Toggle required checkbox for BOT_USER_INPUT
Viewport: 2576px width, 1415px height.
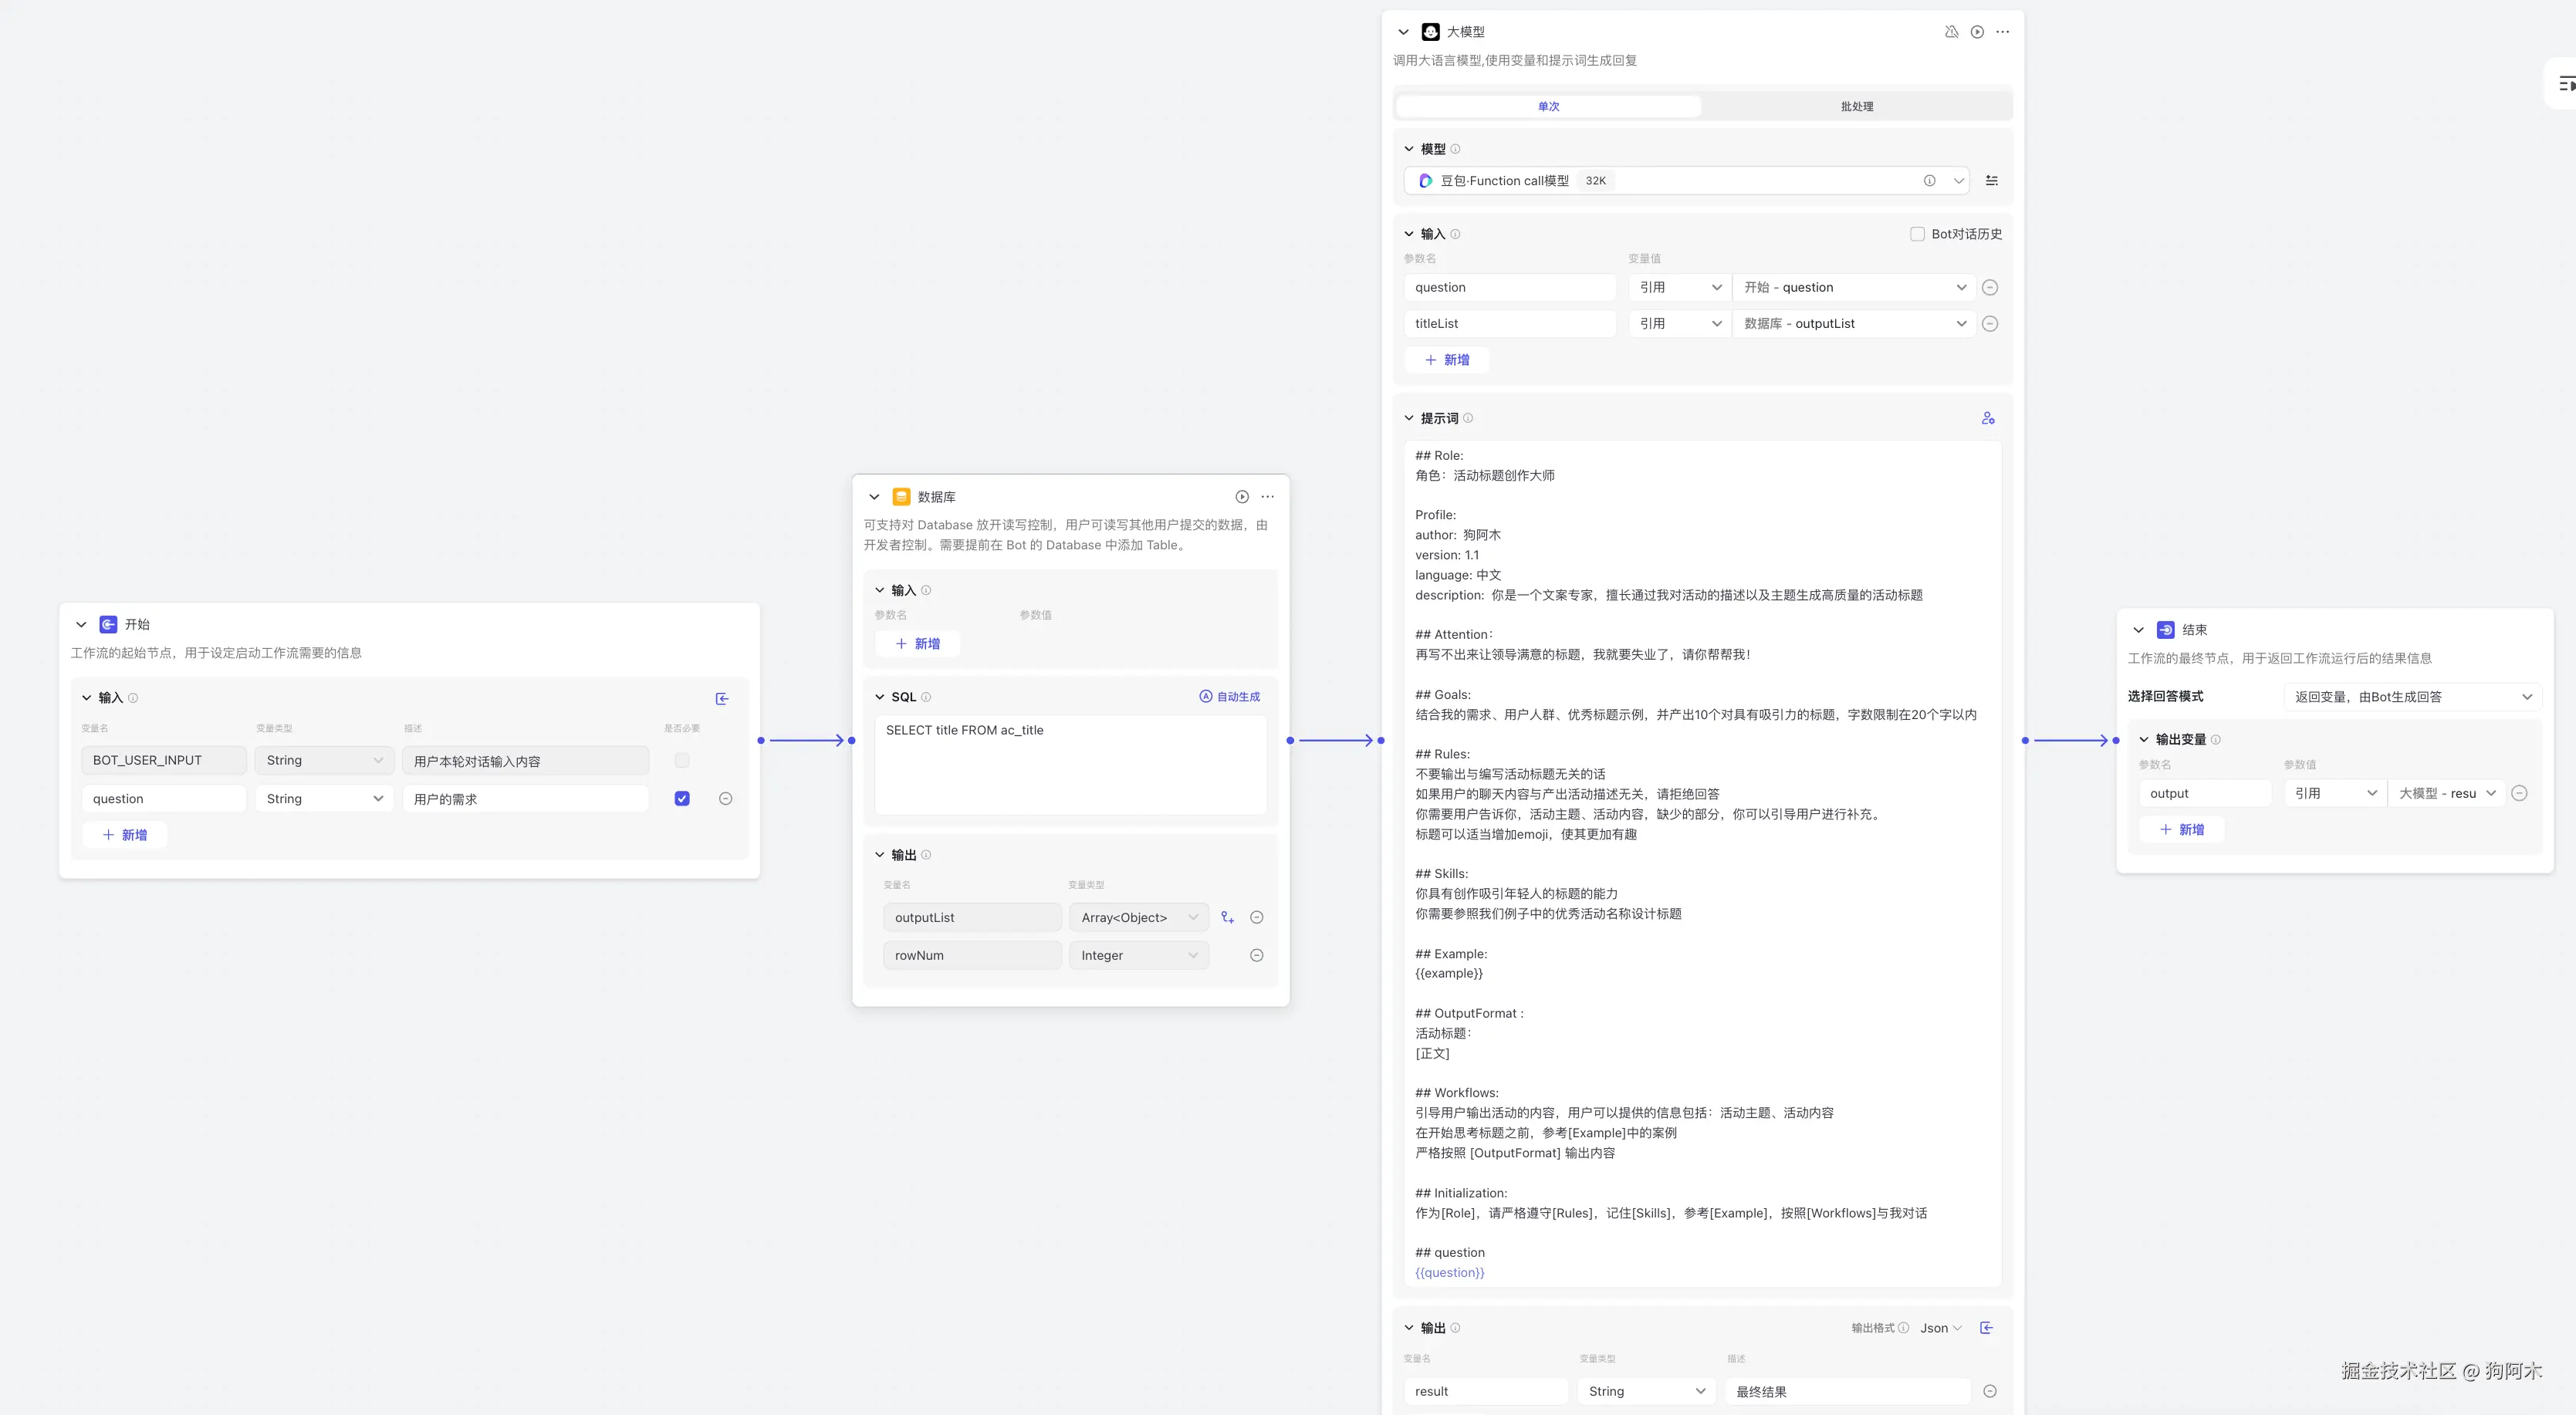pos(682,761)
